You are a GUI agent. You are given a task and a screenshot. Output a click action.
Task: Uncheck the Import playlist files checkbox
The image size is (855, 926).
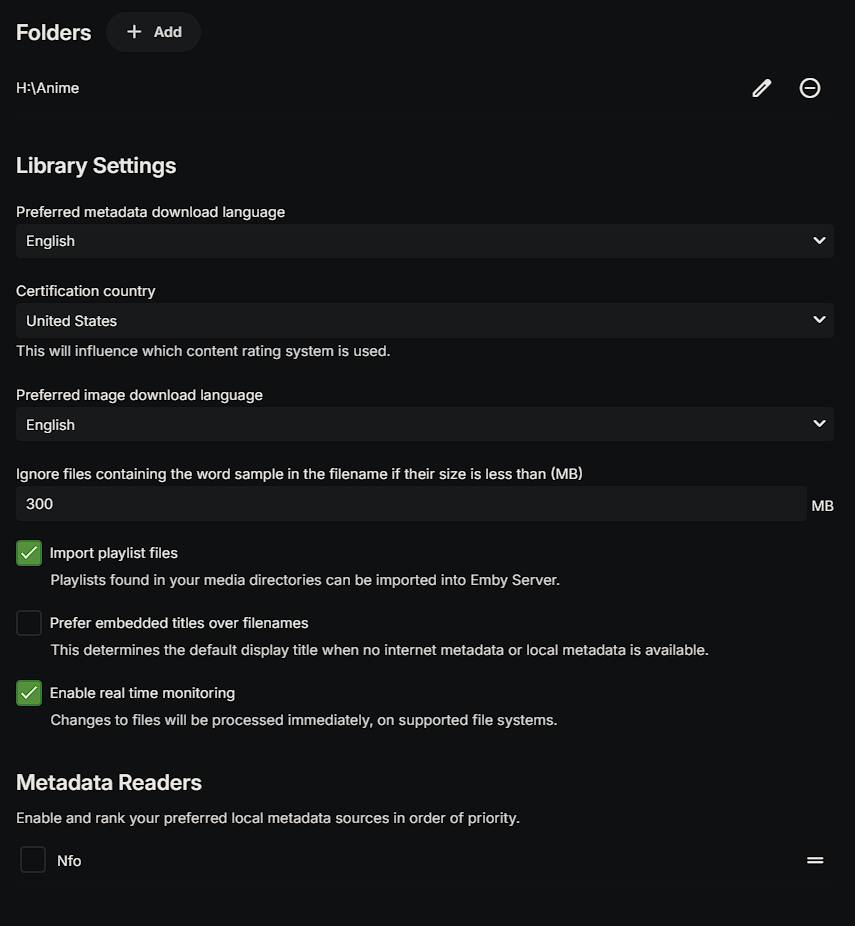29,553
